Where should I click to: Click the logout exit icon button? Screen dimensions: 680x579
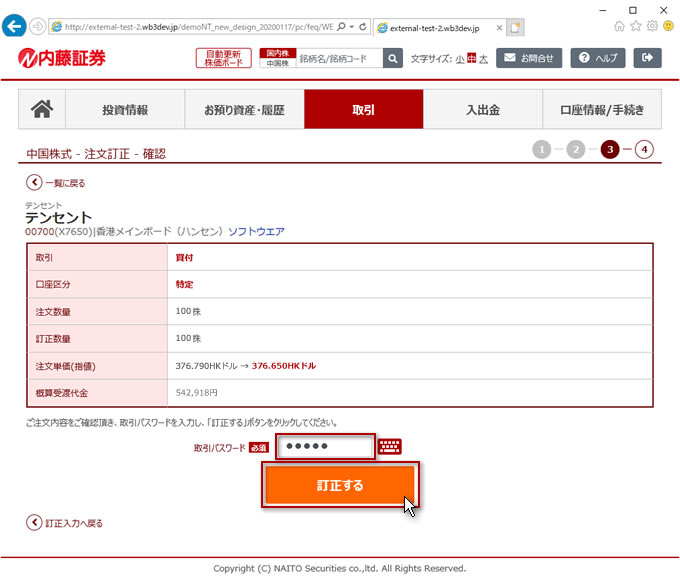coord(647,58)
